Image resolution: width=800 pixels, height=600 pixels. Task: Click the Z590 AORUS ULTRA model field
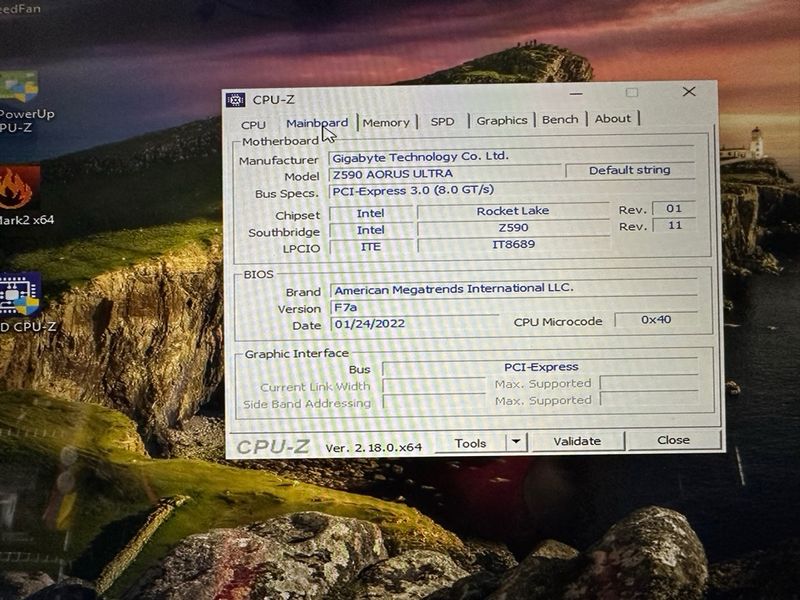(x=445, y=173)
